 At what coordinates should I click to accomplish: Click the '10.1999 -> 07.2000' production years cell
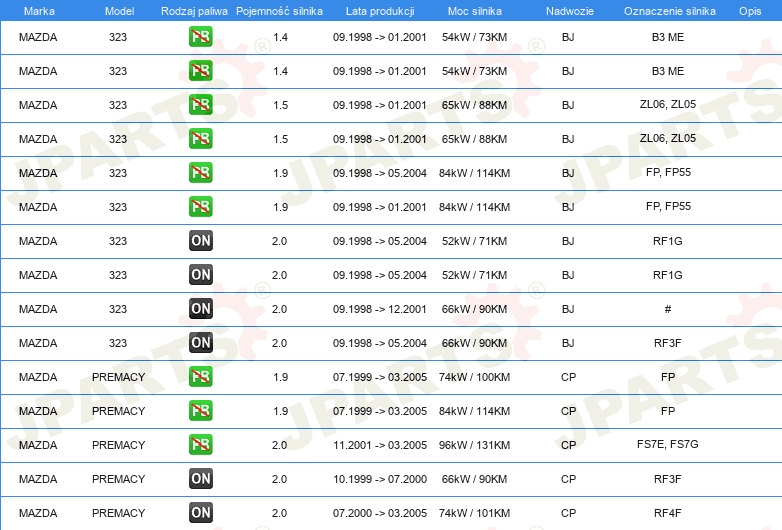pyautogui.click(x=379, y=479)
